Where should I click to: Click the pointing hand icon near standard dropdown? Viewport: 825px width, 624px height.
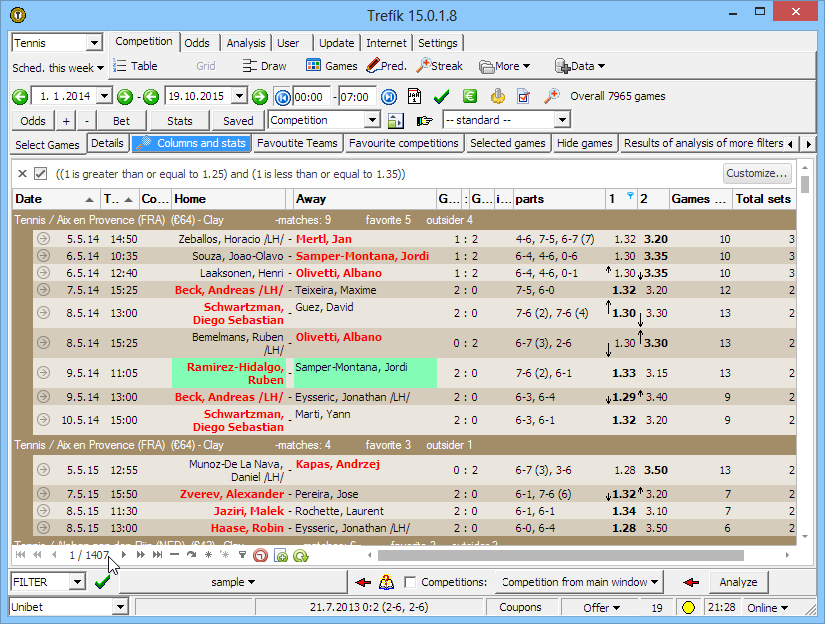pyautogui.click(x=424, y=120)
